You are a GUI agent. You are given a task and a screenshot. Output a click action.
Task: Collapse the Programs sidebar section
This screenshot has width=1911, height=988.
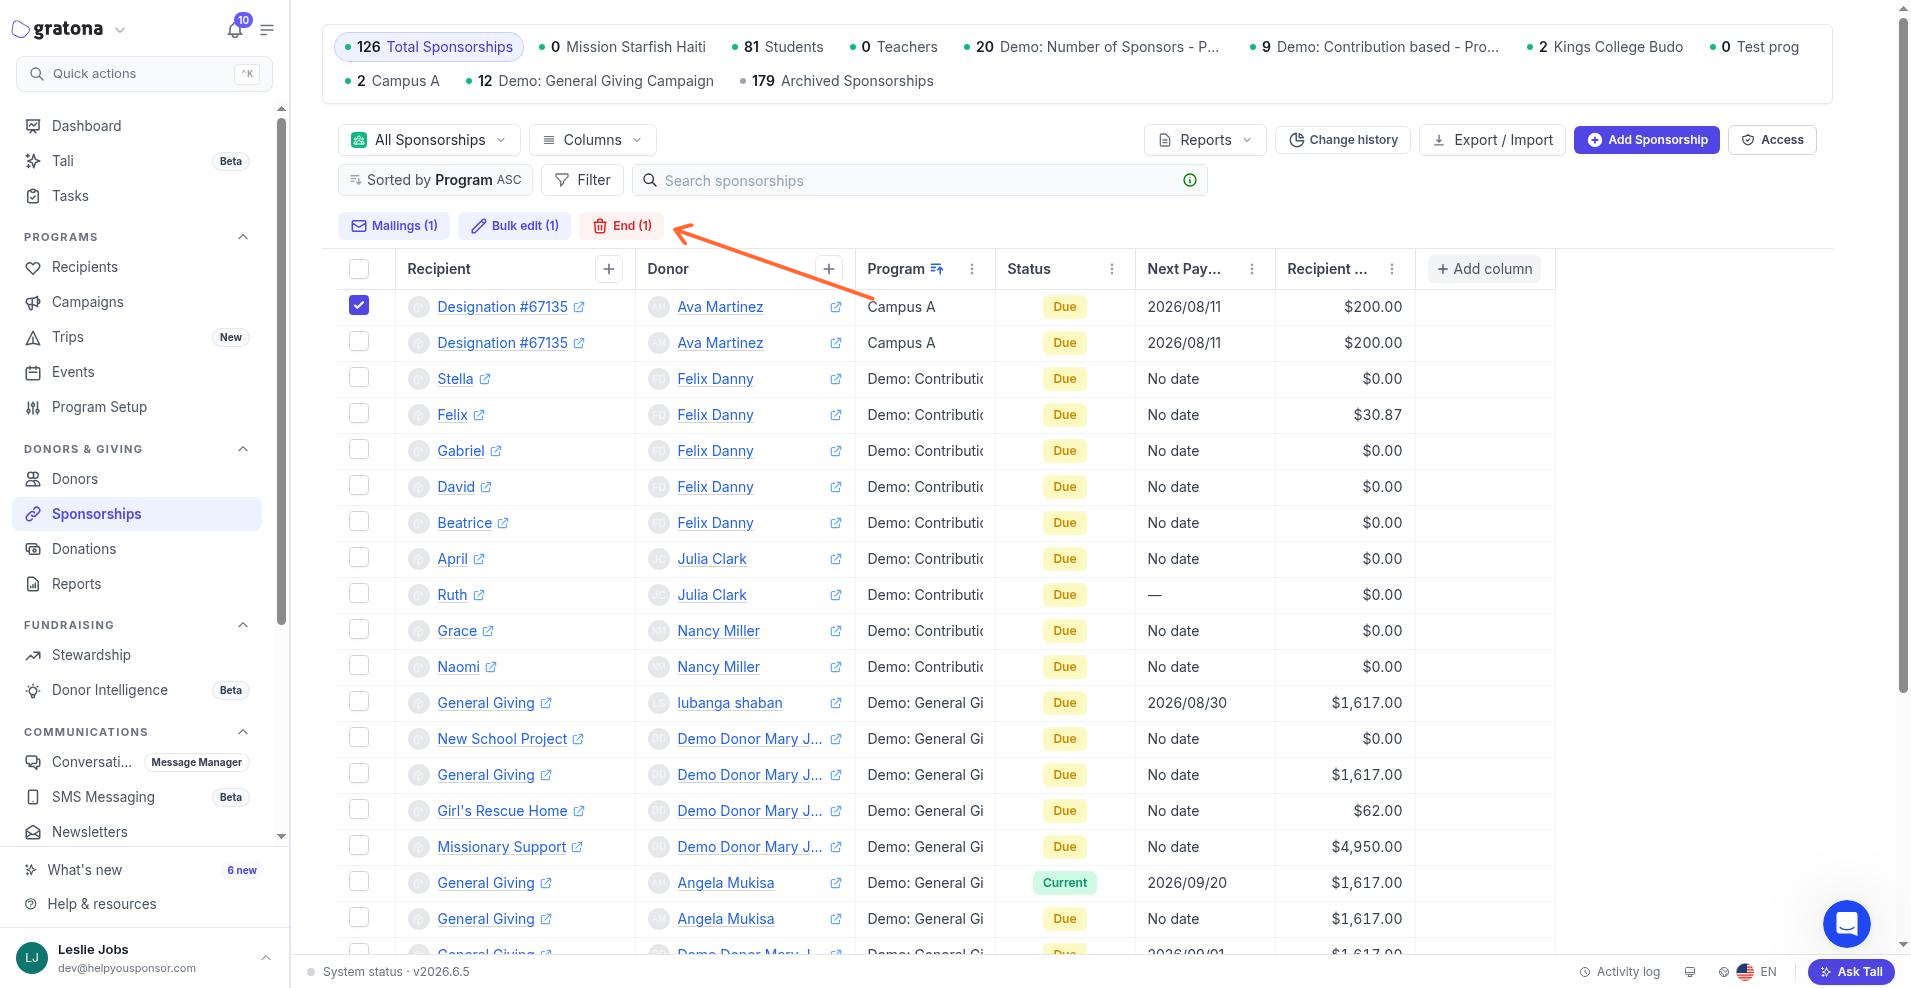242,237
